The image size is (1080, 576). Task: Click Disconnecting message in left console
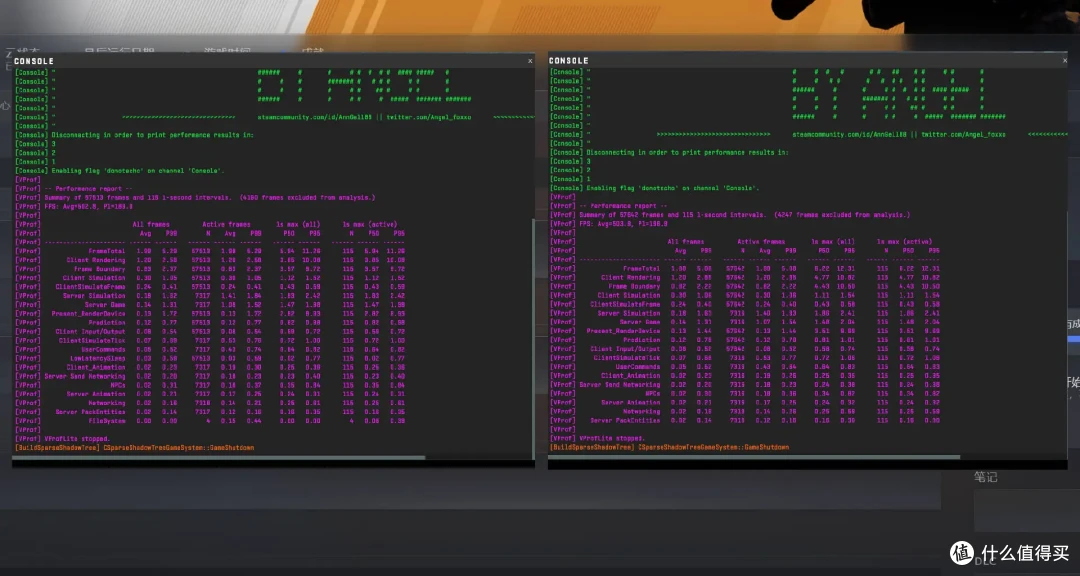(x=134, y=135)
